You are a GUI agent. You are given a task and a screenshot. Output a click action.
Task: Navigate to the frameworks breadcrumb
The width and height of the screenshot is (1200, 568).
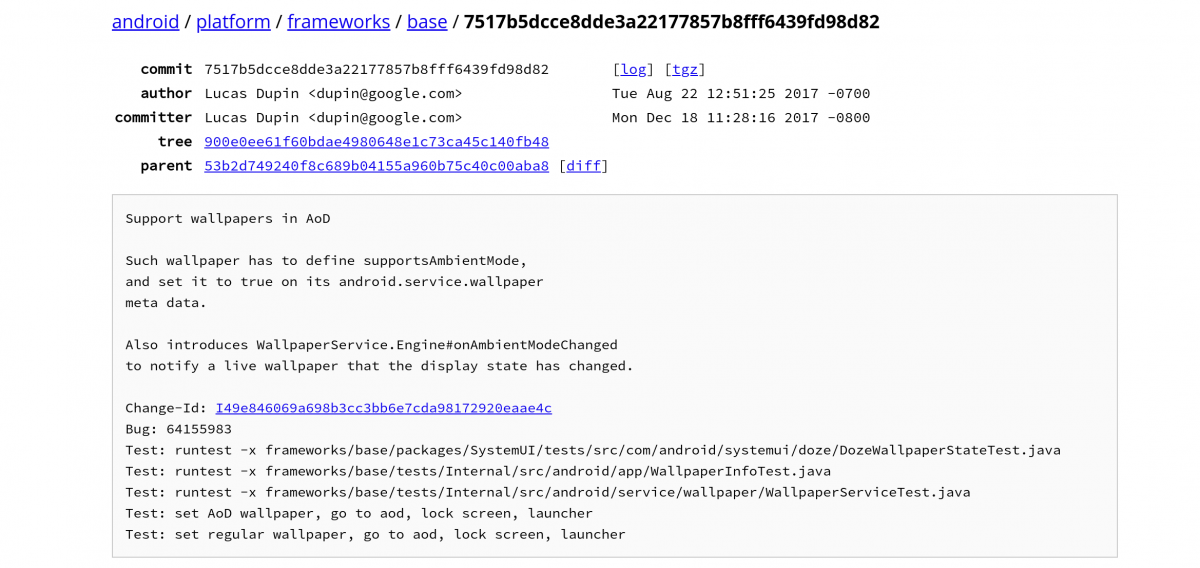coord(338,21)
